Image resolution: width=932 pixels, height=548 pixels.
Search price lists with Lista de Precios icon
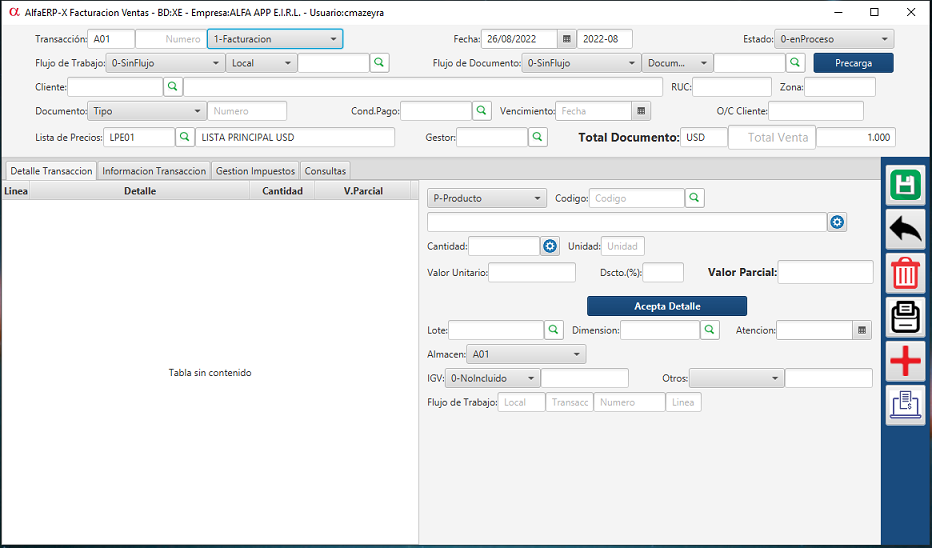pos(185,137)
